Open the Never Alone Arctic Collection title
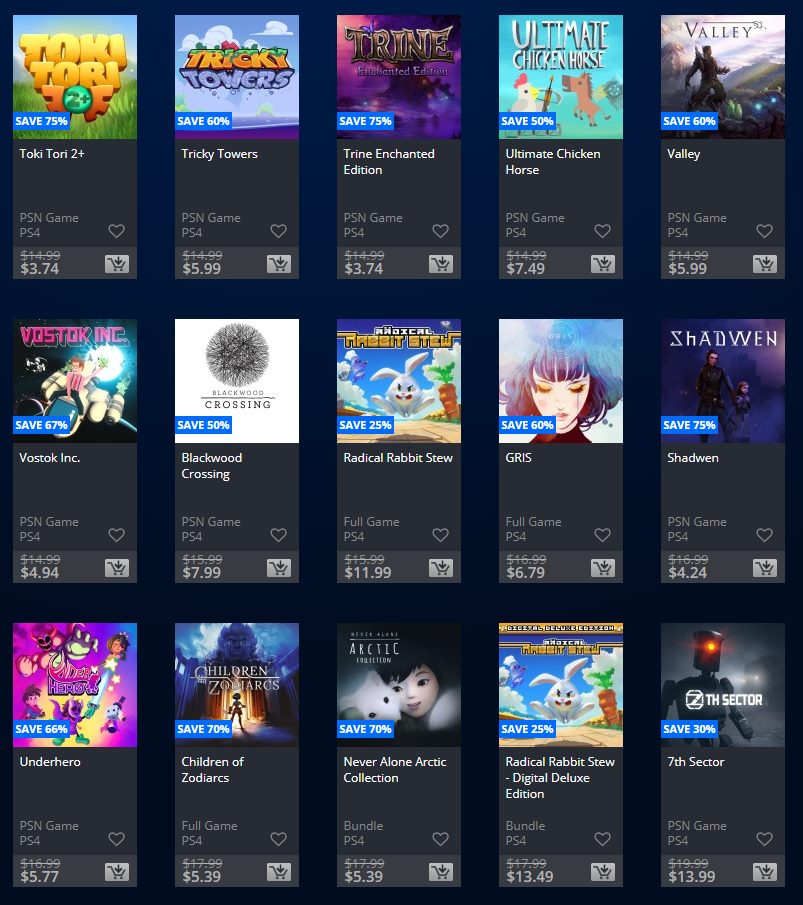The image size is (803, 905). click(395, 769)
